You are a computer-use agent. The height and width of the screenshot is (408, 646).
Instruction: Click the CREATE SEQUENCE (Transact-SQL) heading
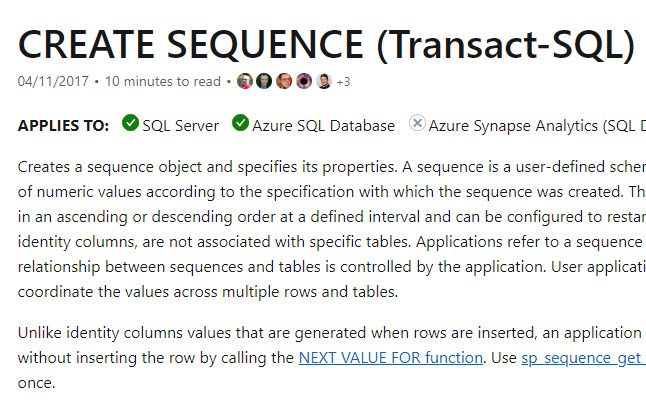coord(326,45)
